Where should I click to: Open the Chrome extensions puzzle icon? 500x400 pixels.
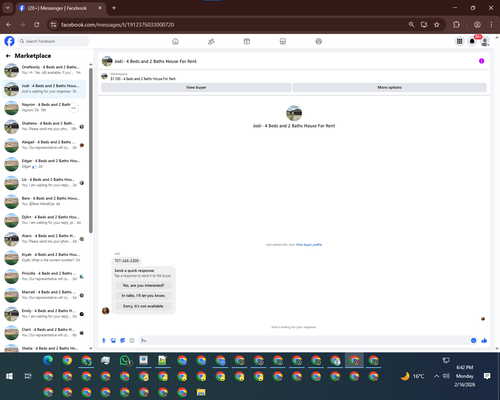pos(456,25)
